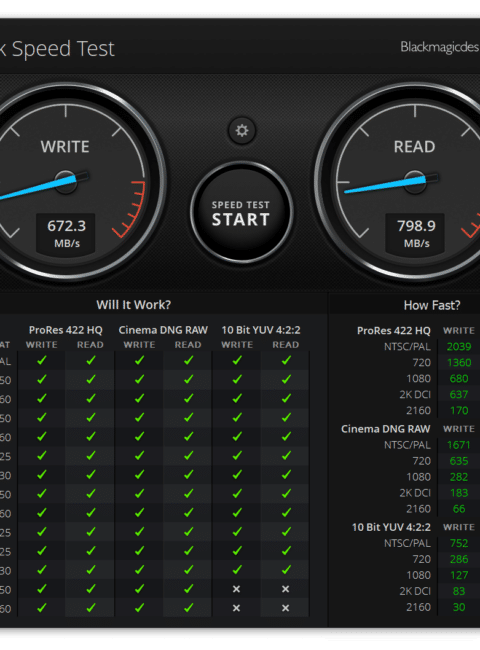Select the 1671 Cinema DNG NTSC/PAL value
Screen dimensions: 480x650
coord(459,445)
